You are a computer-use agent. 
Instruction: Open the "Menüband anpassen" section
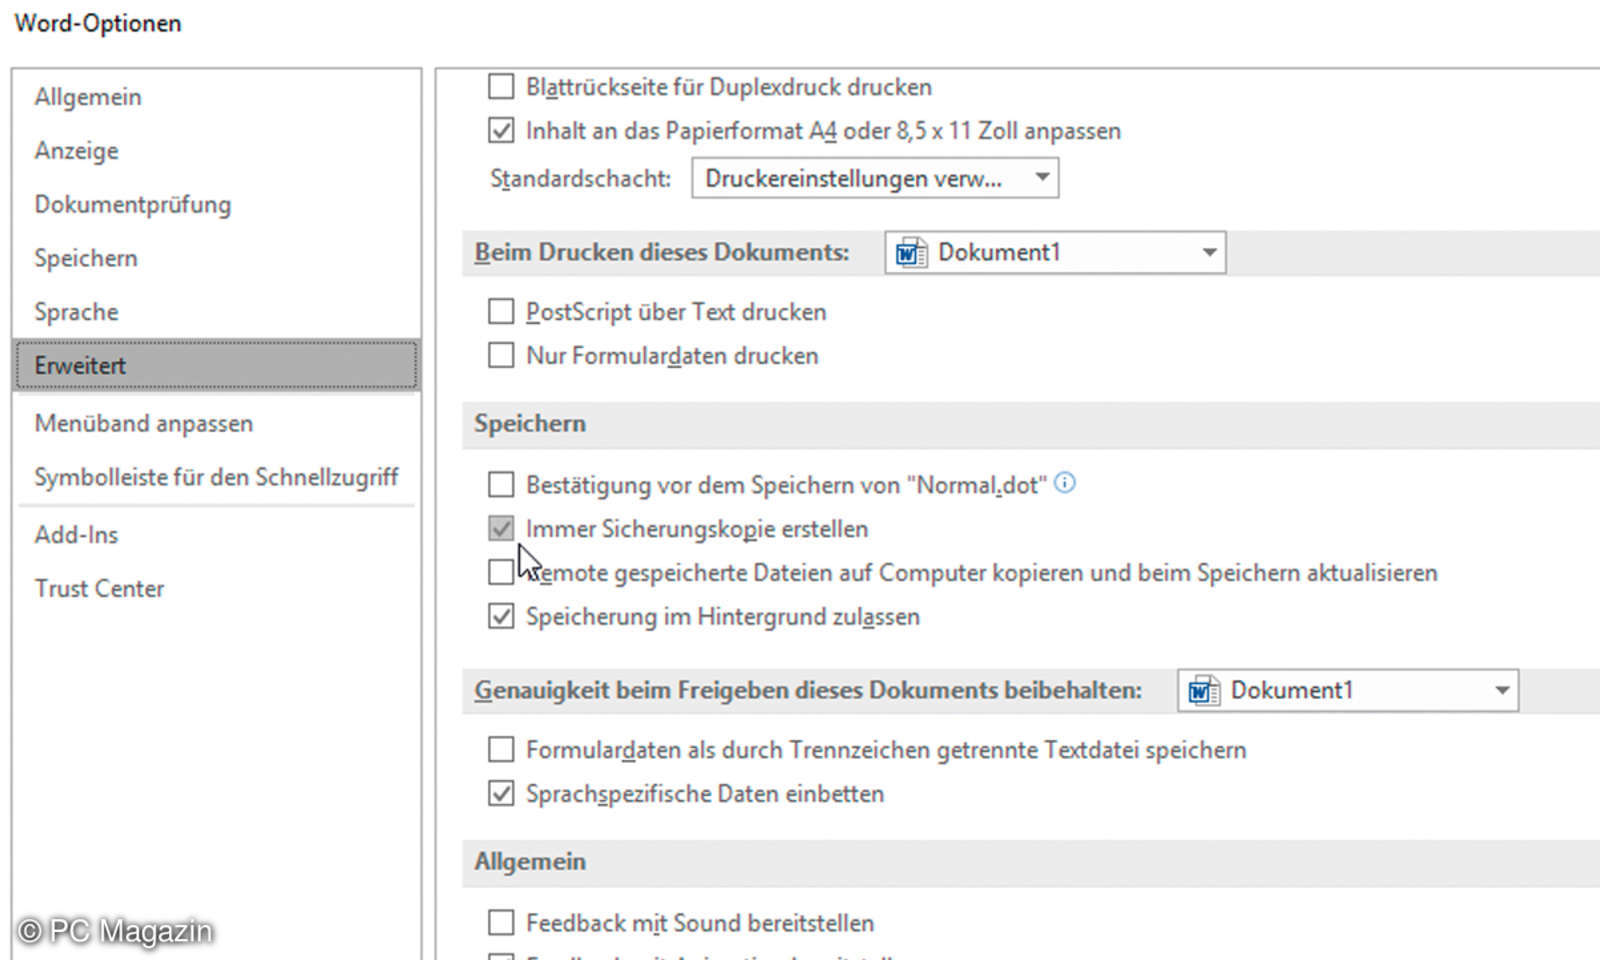click(x=143, y=423)
